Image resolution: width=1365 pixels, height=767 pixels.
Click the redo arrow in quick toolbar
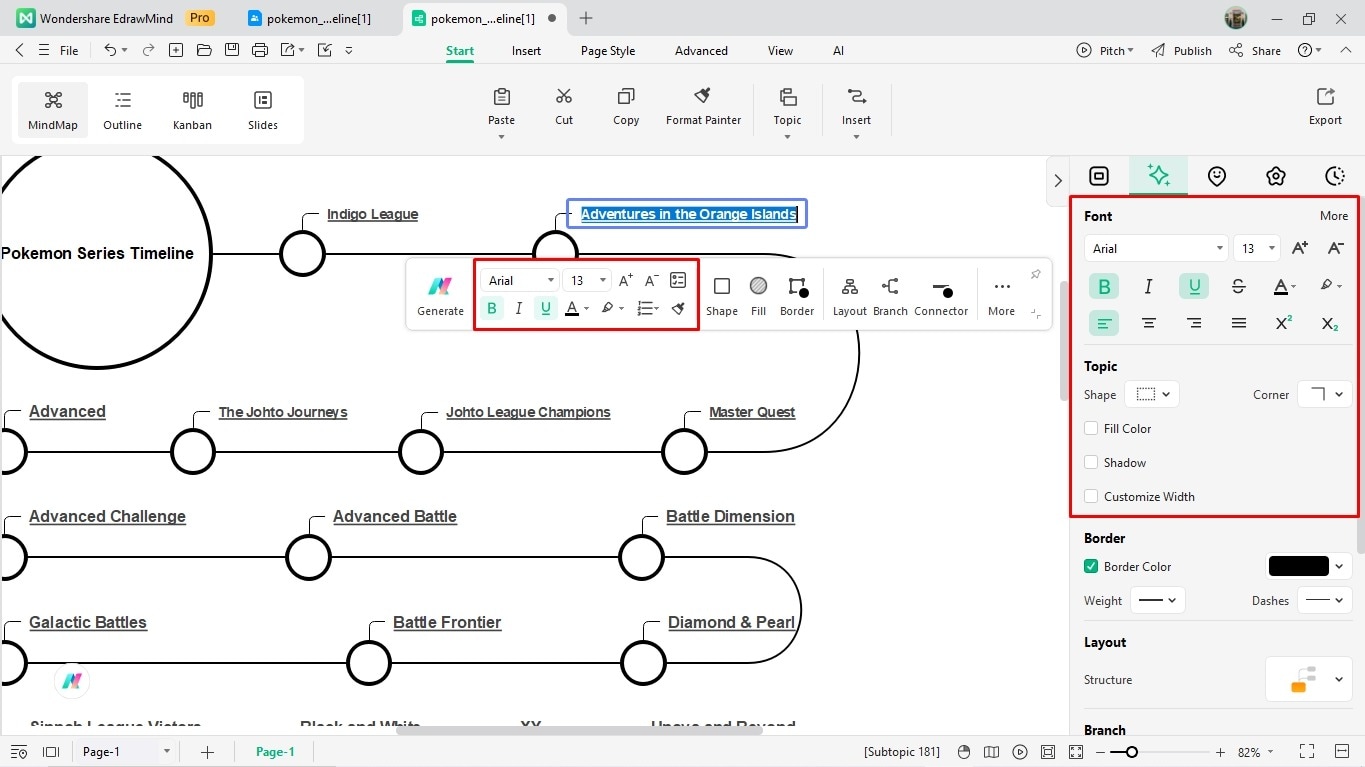click(x=148, y=50)
